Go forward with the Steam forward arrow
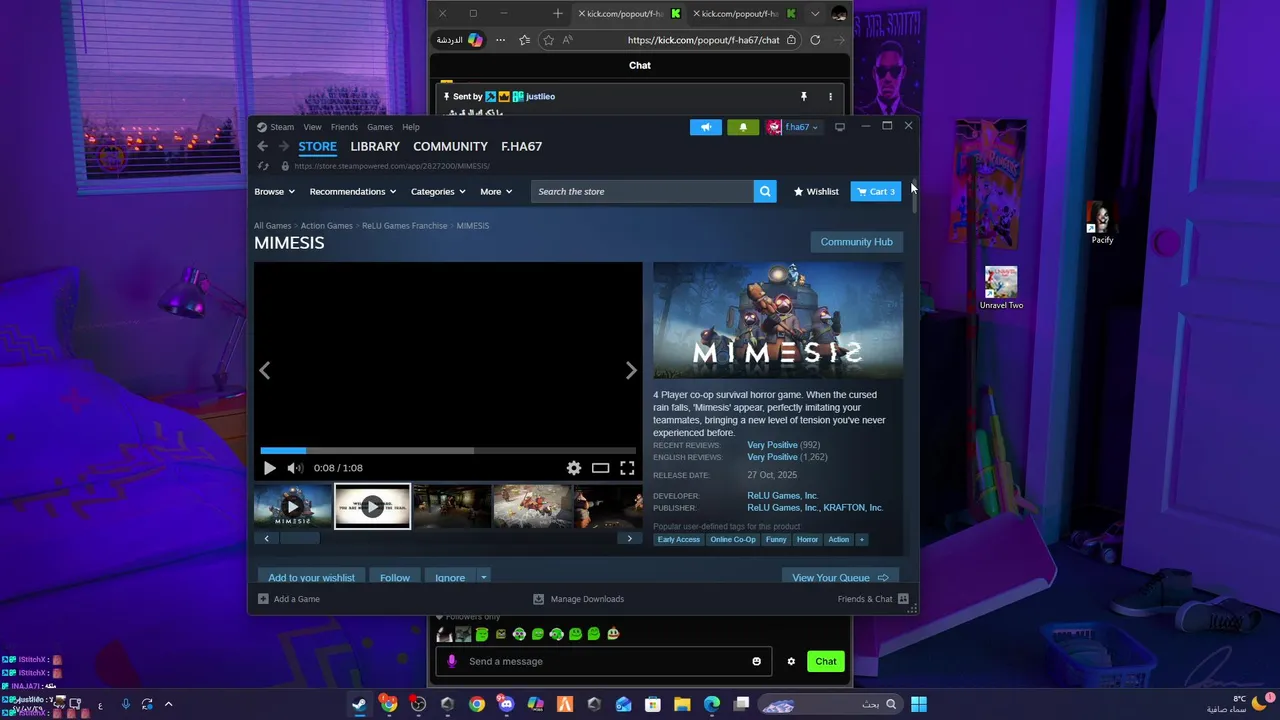 (284, 146)
